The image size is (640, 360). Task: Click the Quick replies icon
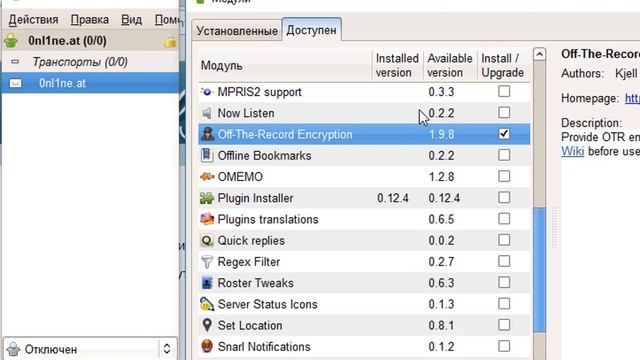pos(207,240)
